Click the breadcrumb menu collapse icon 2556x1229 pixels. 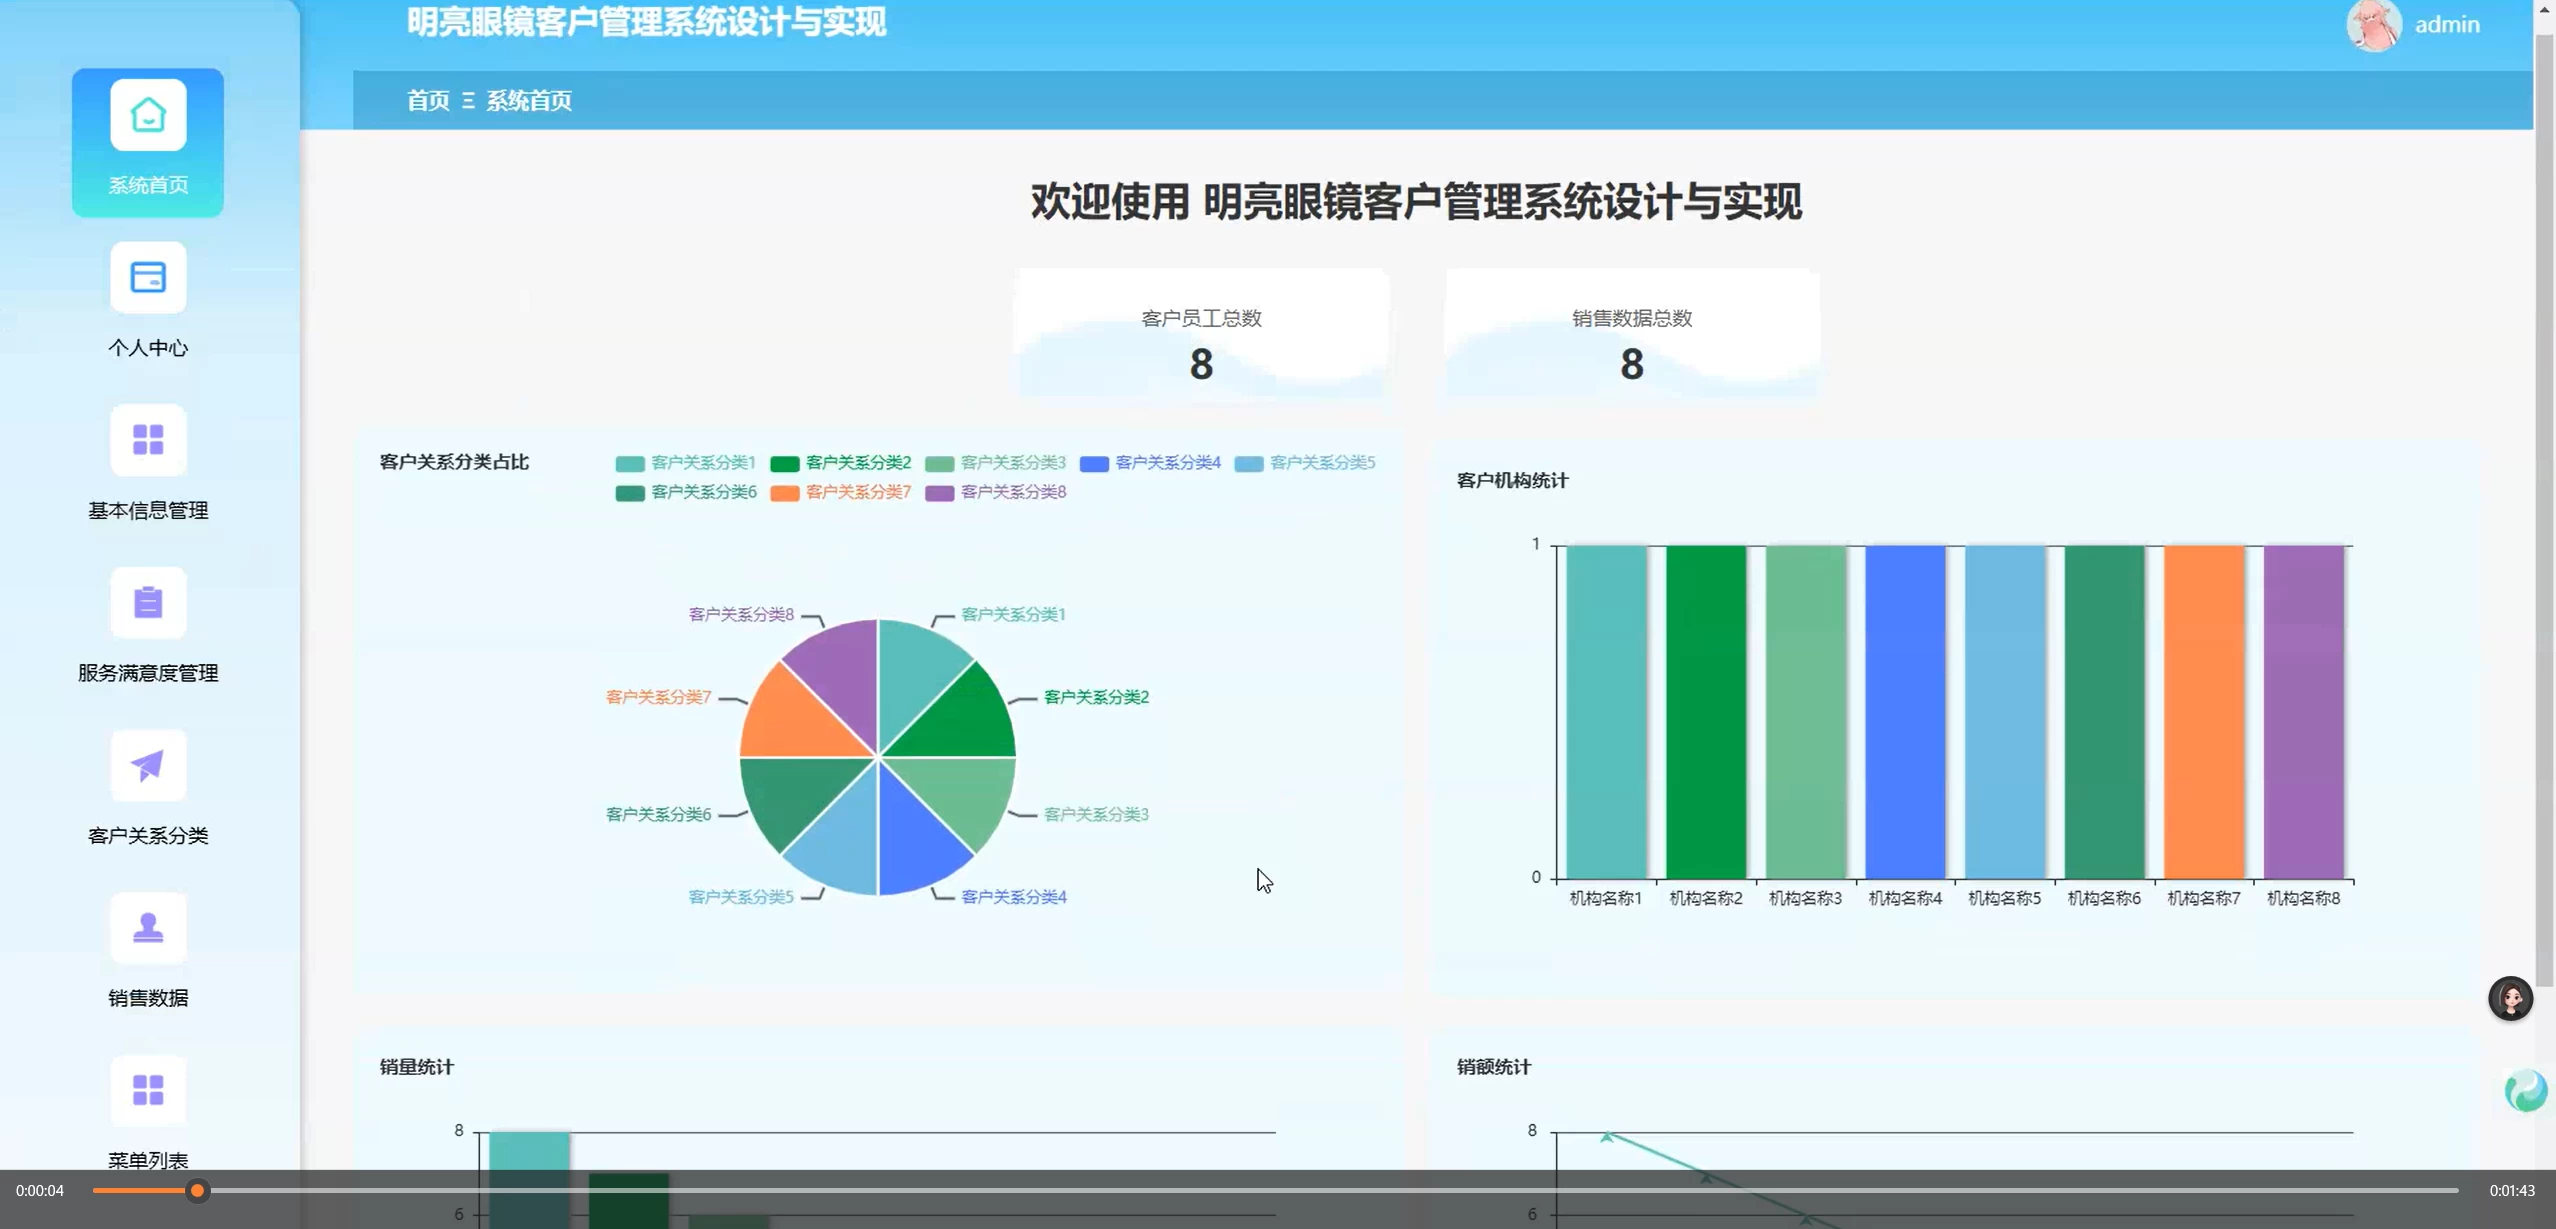point(468,101)
